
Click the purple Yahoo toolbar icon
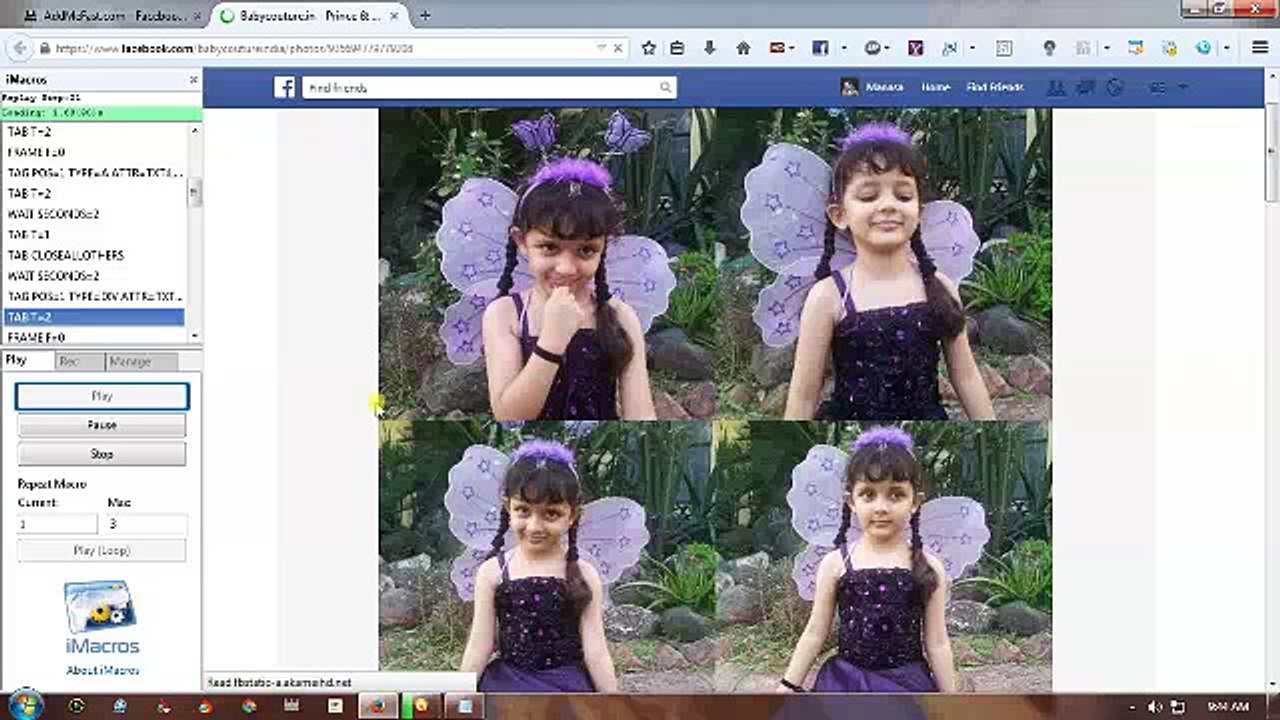(x=915, y=48)
